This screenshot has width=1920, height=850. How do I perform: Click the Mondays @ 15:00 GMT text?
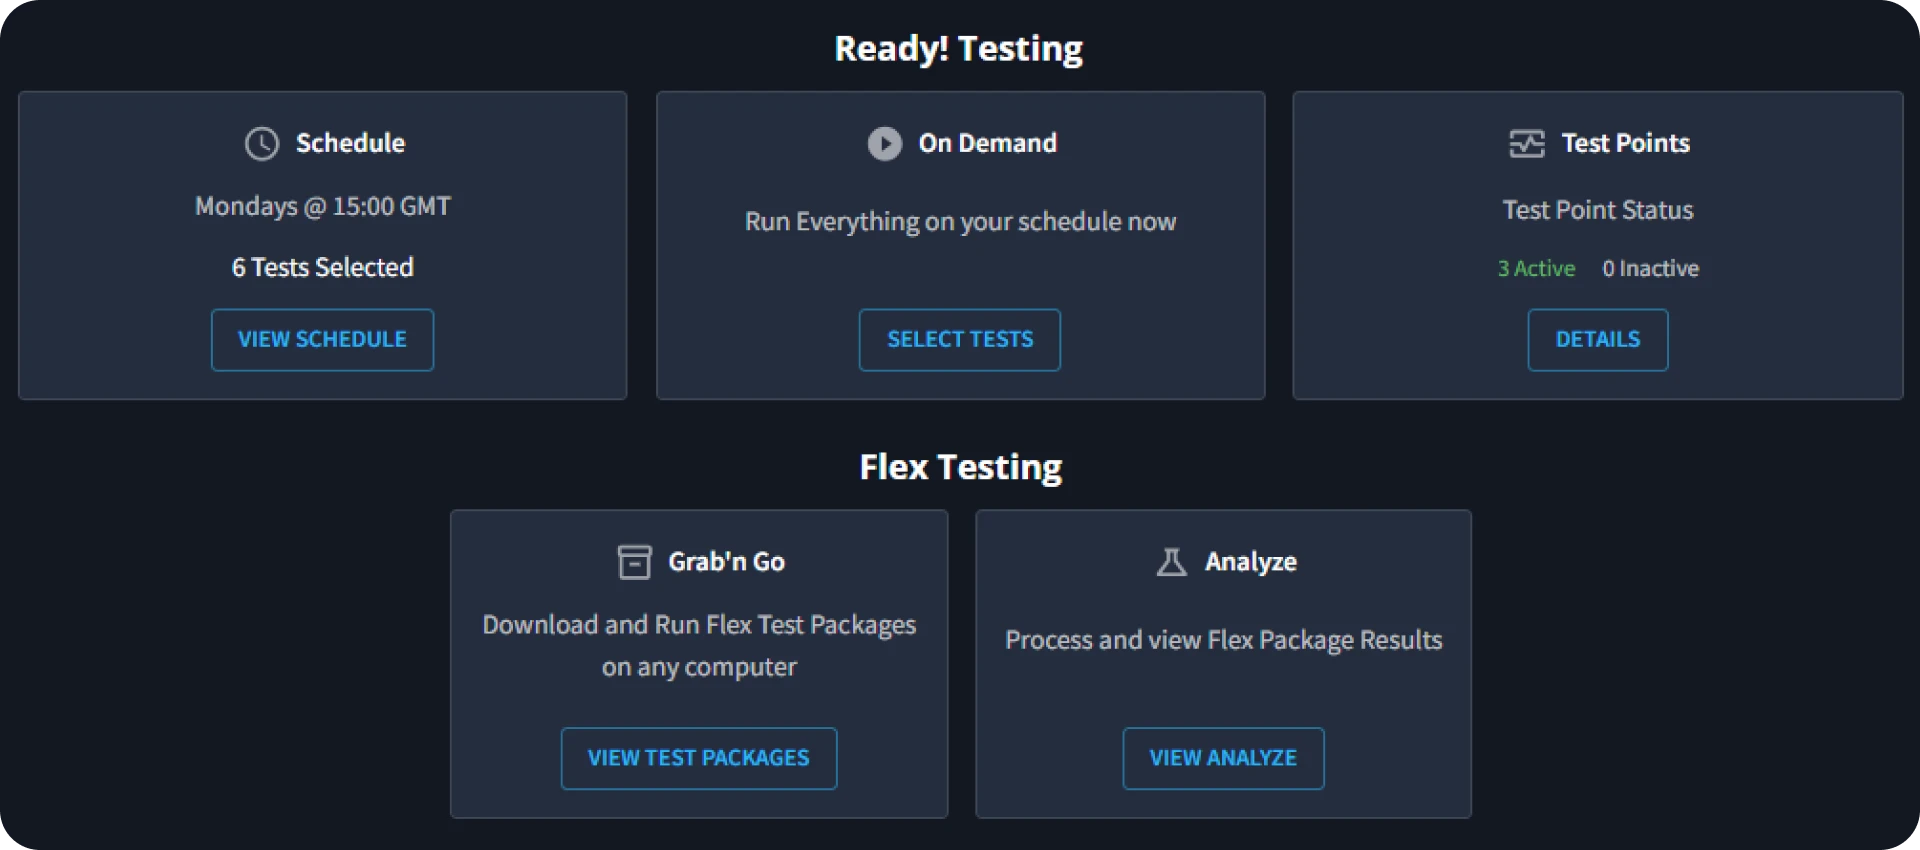click(x=322, y=207)
